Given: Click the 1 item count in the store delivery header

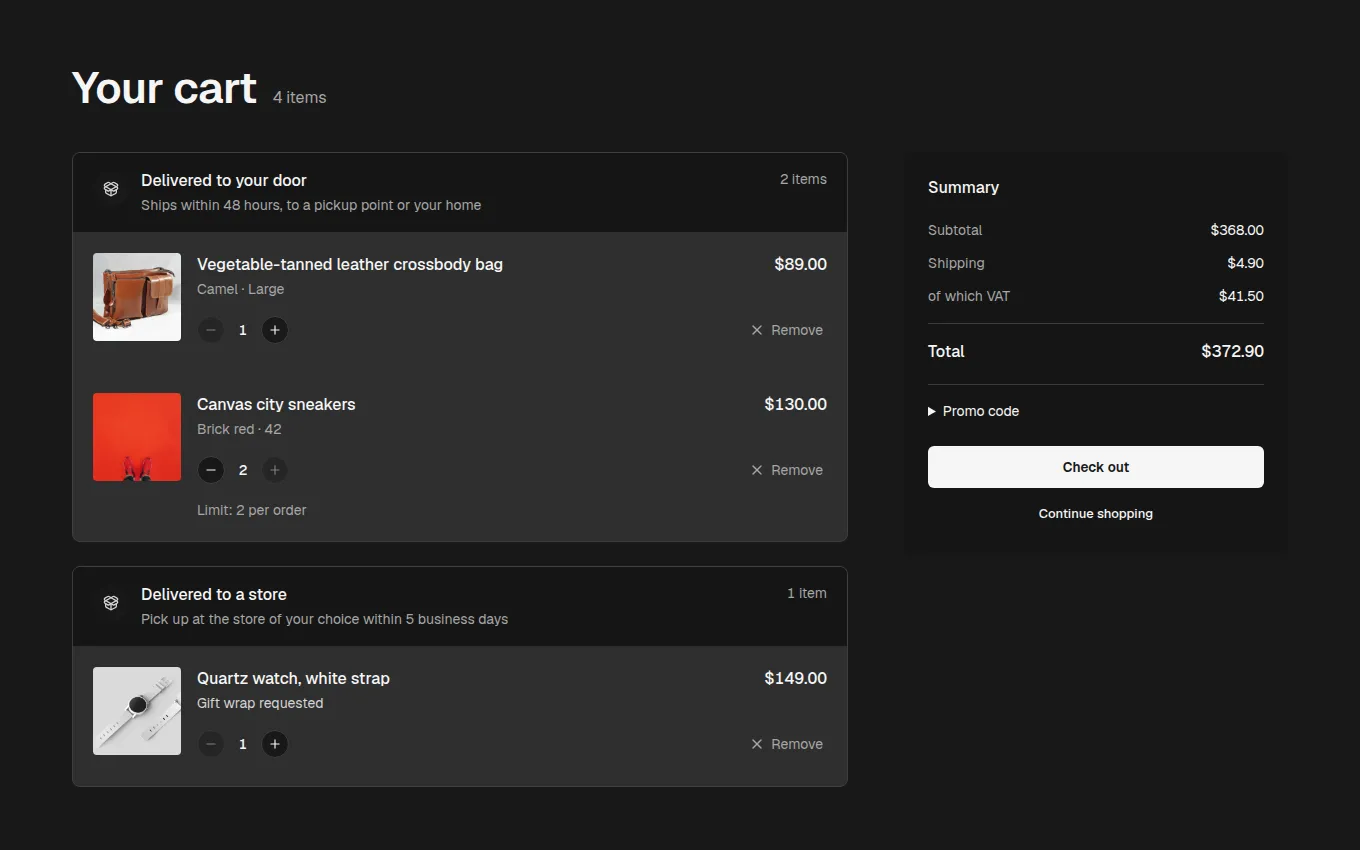Looking at the screenshot, I should [807, 593].
